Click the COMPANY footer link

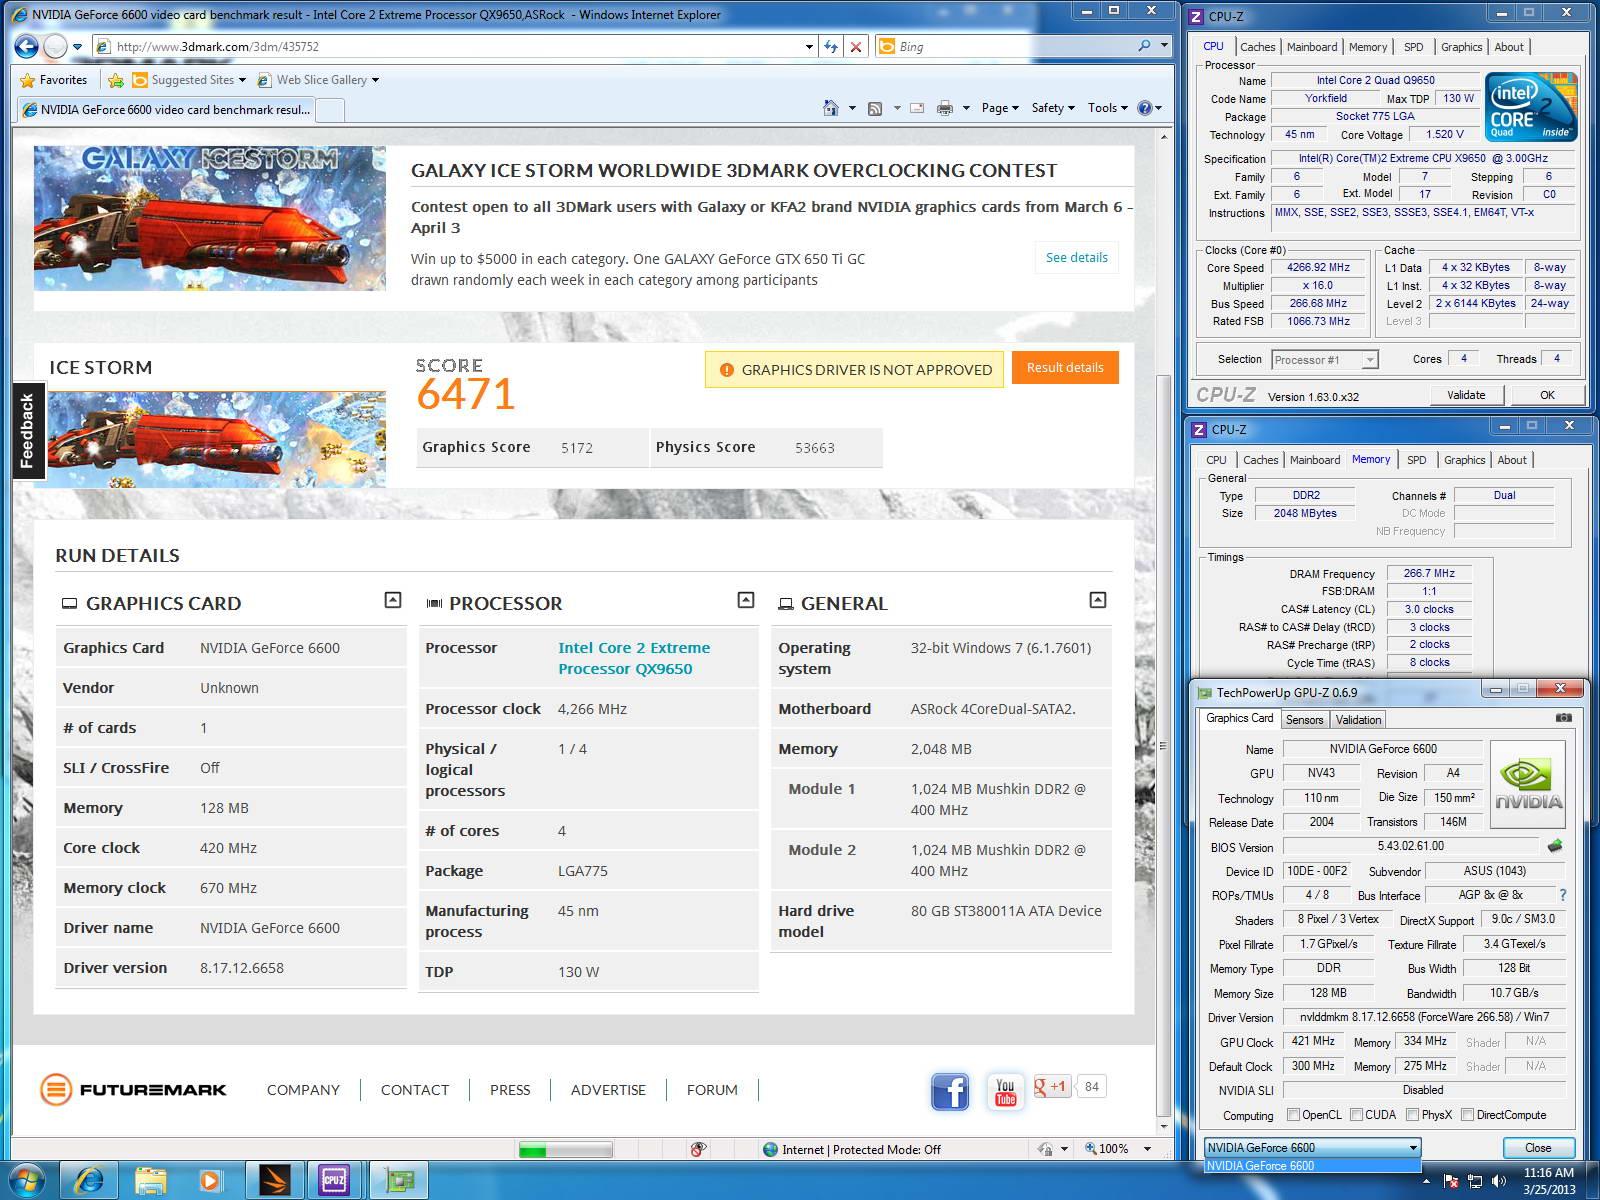[x=303, y=1089]
